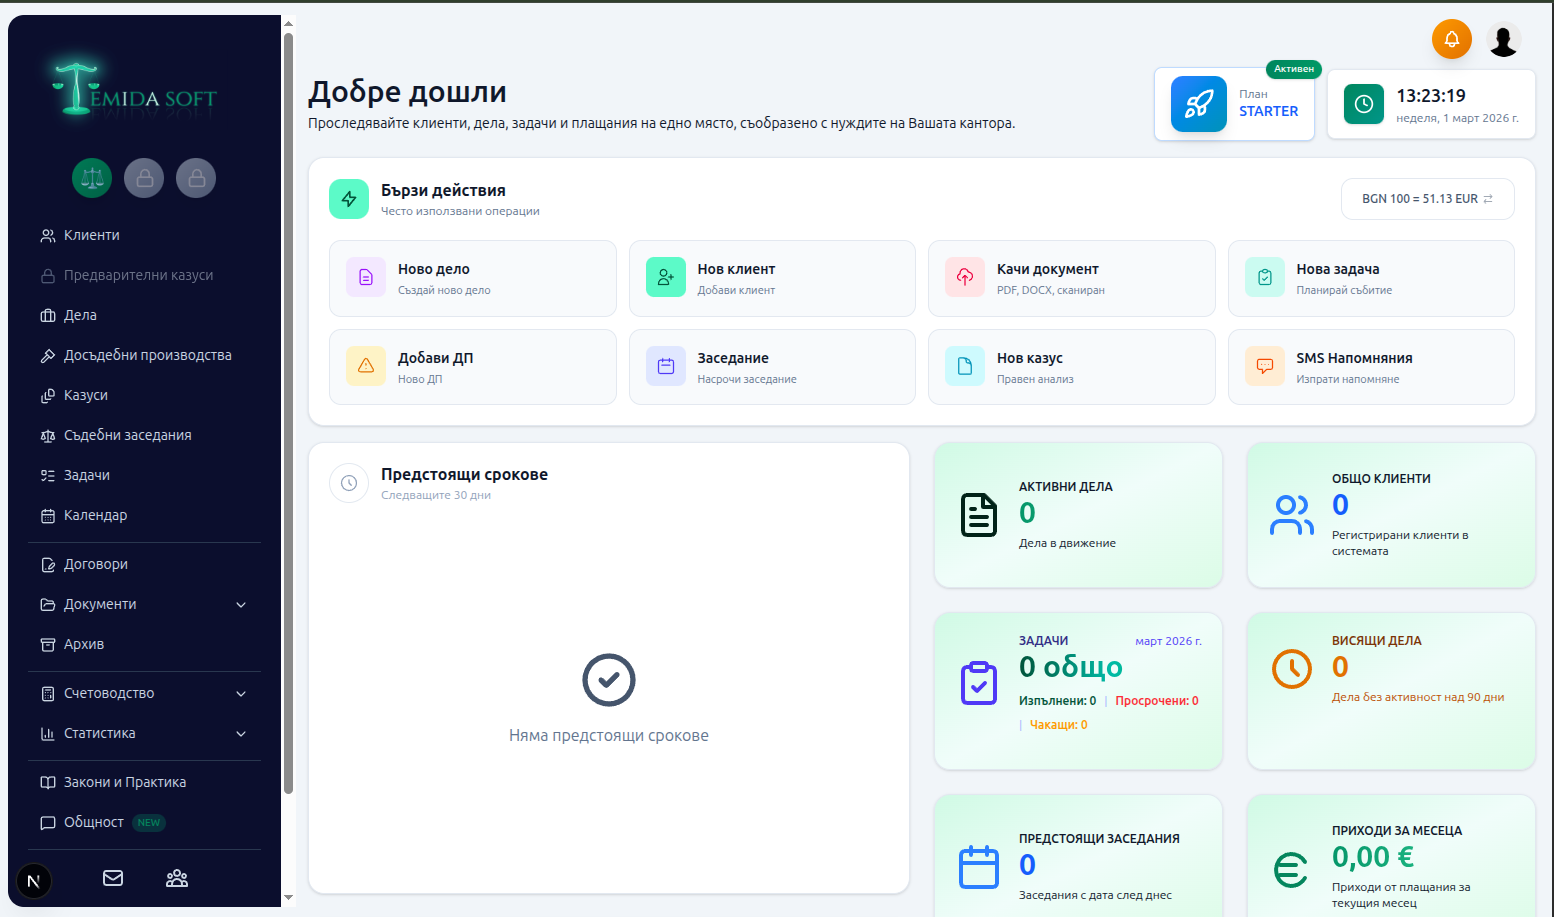Click the Ново дело document icon
Screen dimensions: 1554x917
tap(366, 277)
